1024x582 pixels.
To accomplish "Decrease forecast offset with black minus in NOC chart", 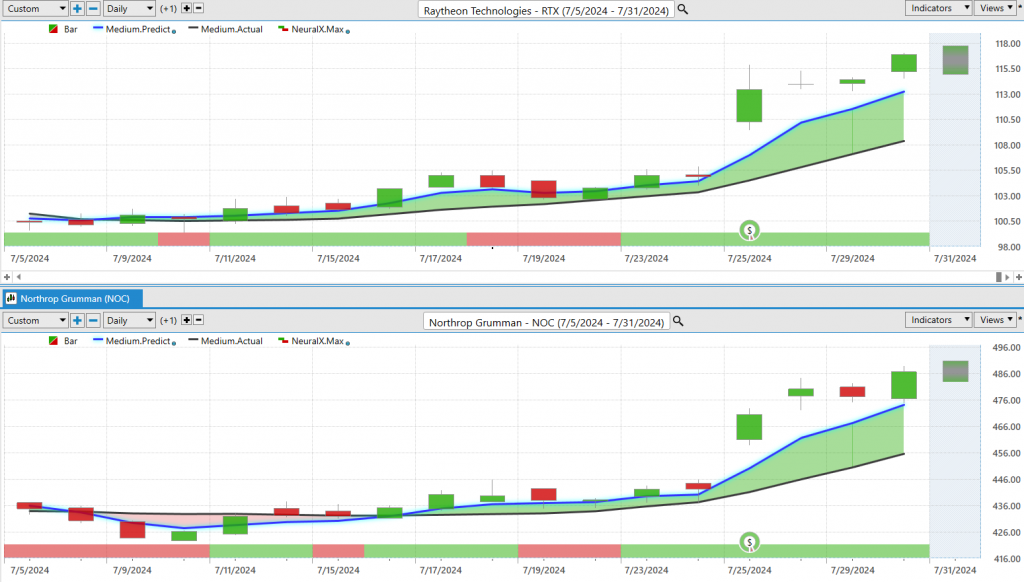I will (x=199, y=320).
